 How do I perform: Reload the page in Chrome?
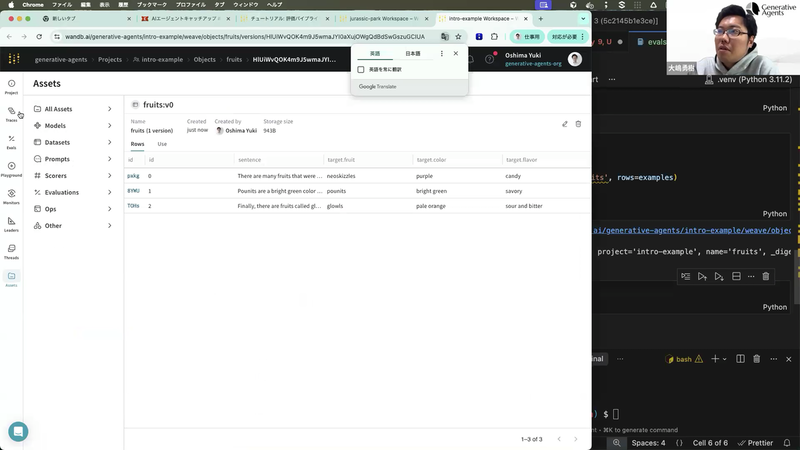[x=39, y=37]
